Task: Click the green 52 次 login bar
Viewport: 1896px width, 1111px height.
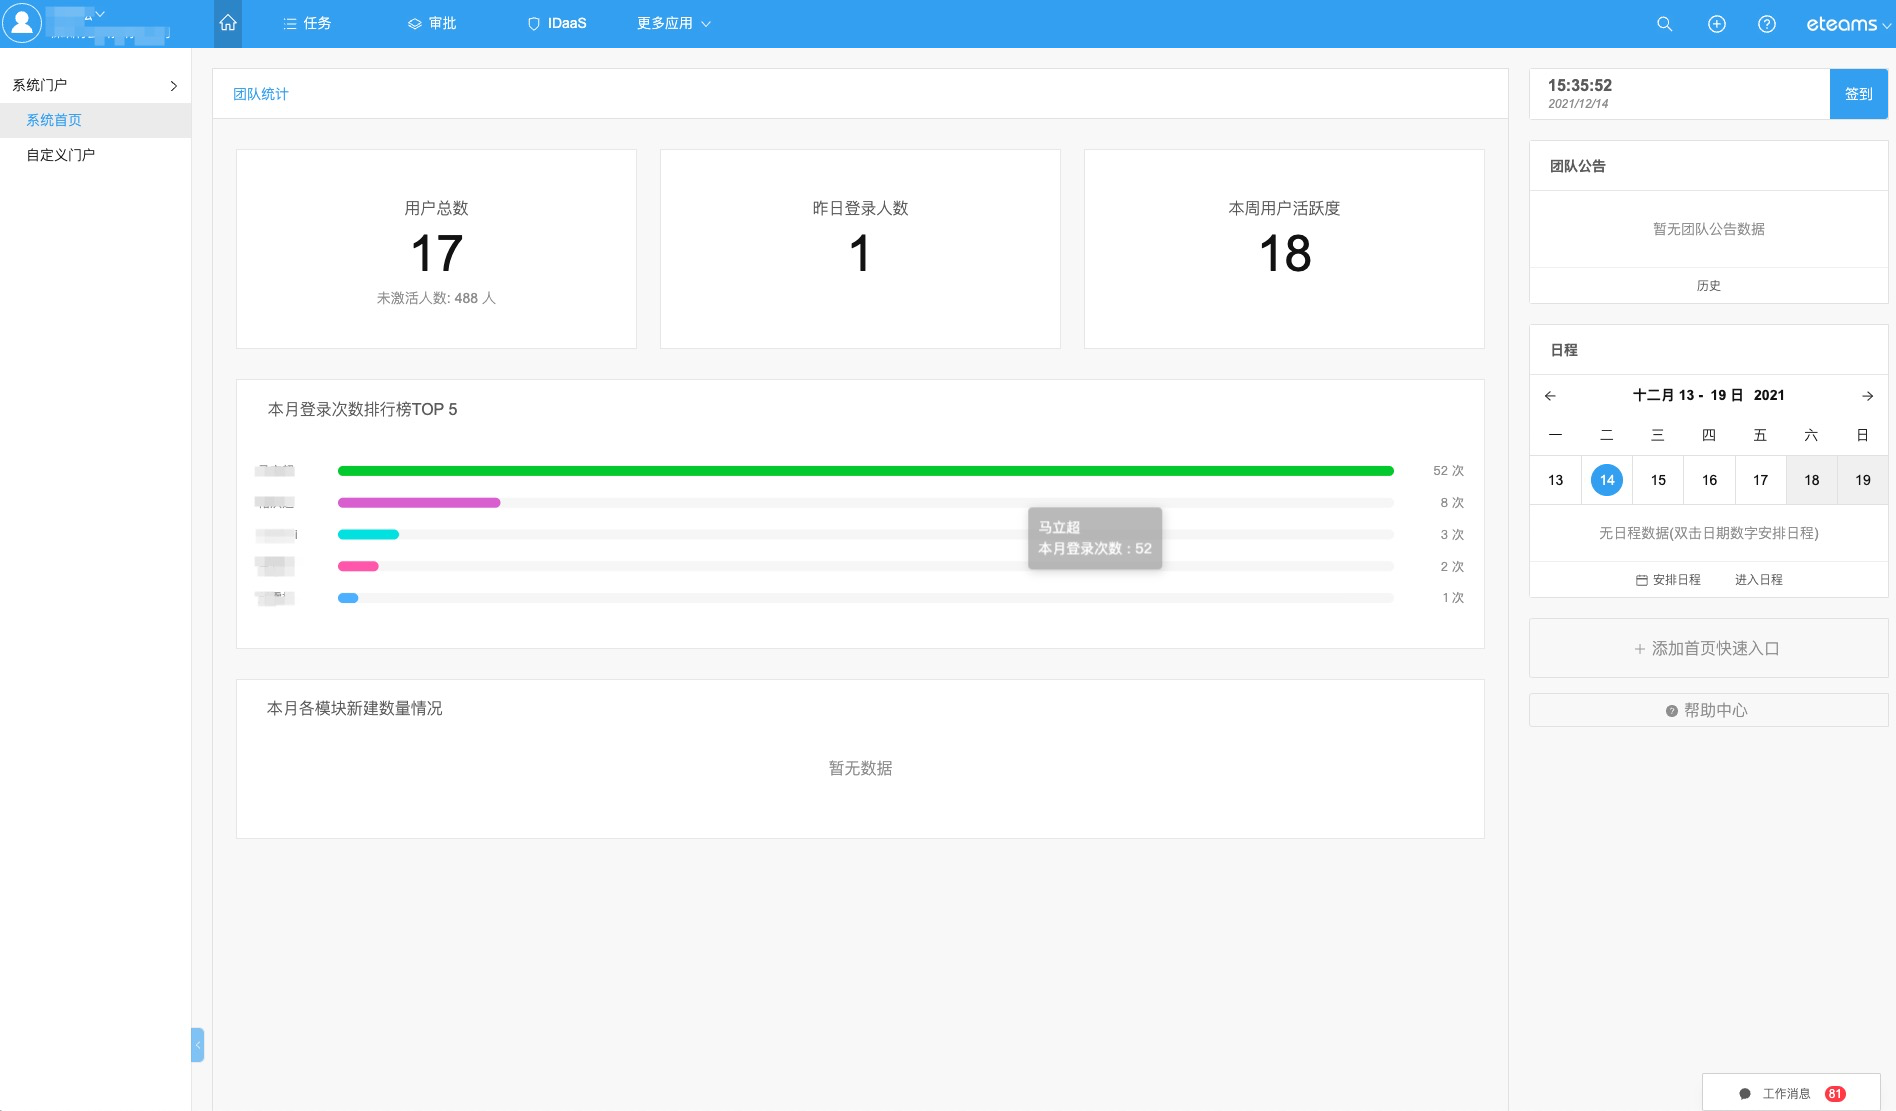Action: (866, 471)
